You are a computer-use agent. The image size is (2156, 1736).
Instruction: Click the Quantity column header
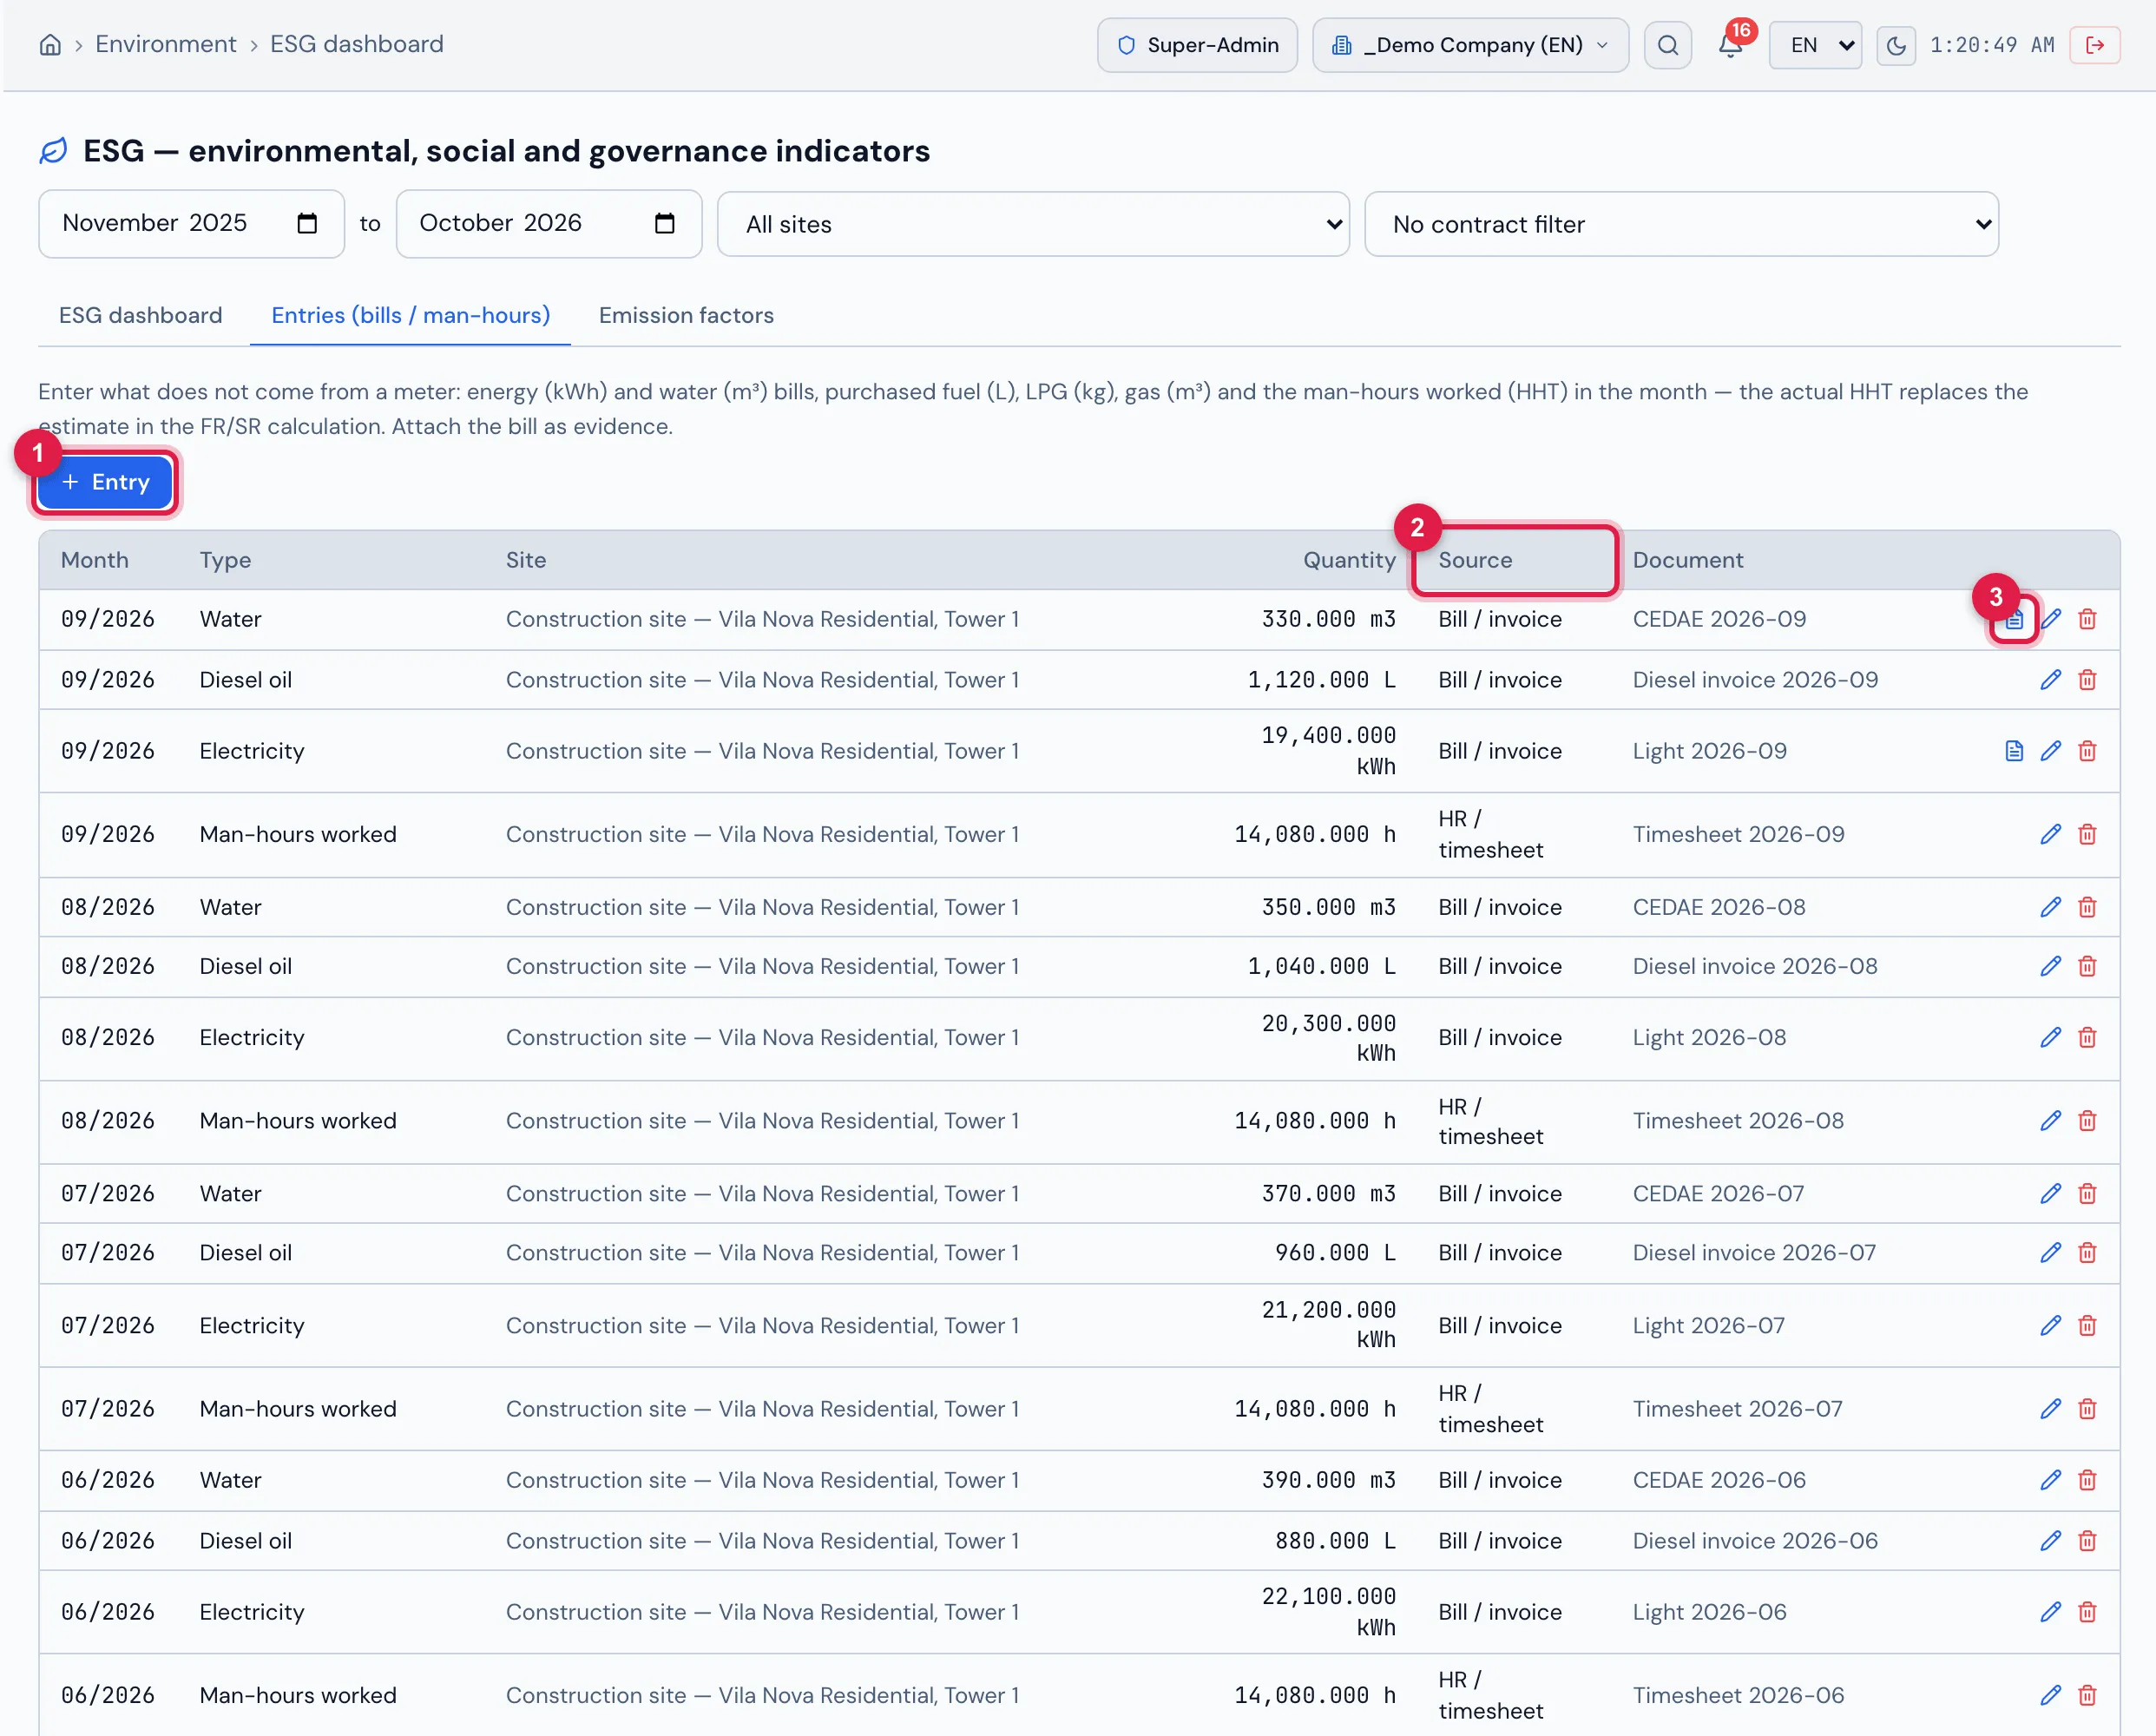point(1349,560)
